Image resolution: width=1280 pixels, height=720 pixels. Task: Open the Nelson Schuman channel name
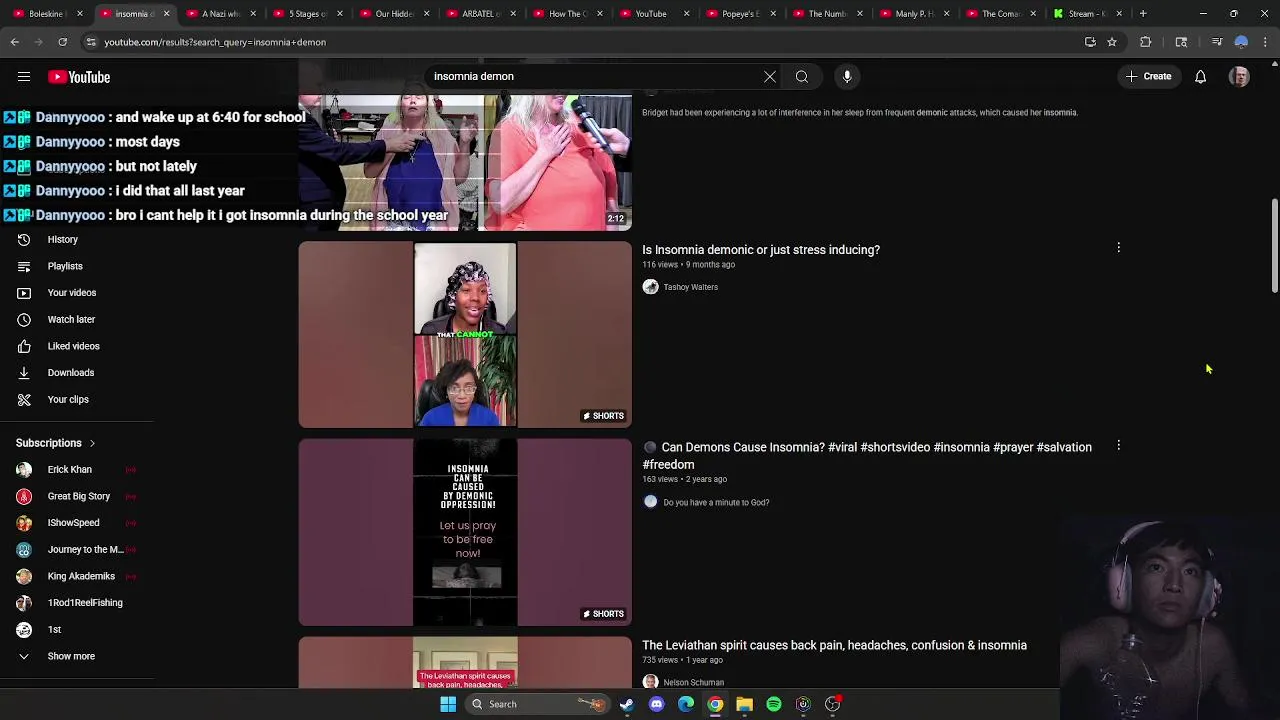click(693, 683)
